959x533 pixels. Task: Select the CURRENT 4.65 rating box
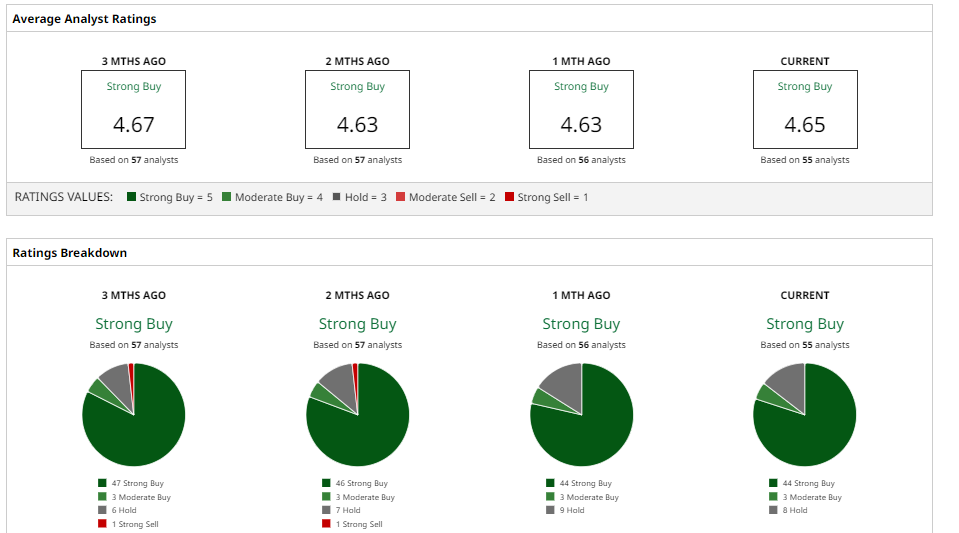[x=805, y=110]
